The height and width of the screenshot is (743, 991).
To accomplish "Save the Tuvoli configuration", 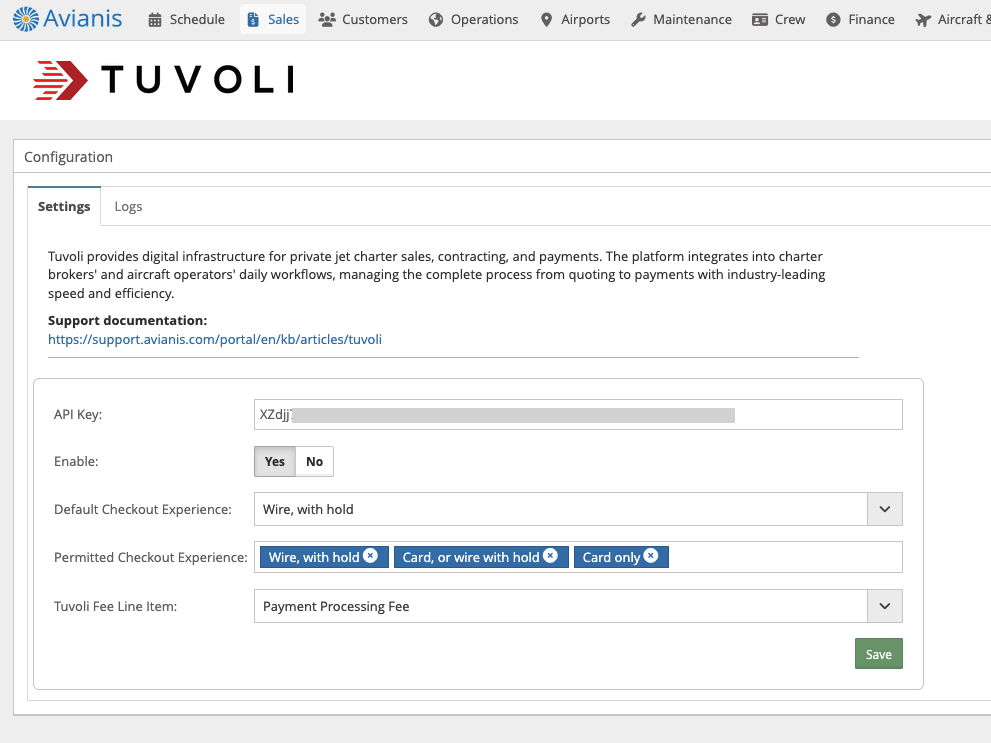I will click(x=879, y=654).
